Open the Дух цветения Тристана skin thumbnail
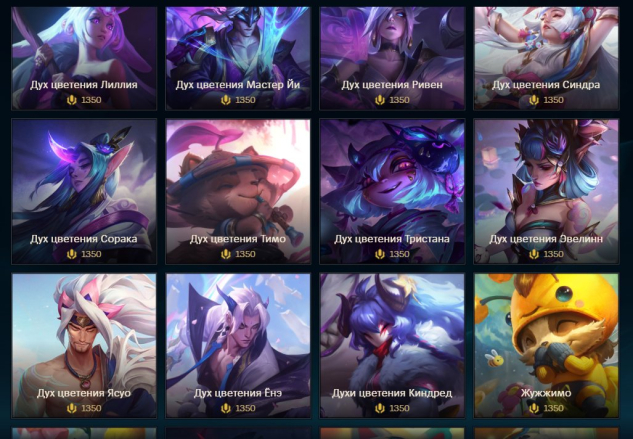 click(x=392, y=191)
